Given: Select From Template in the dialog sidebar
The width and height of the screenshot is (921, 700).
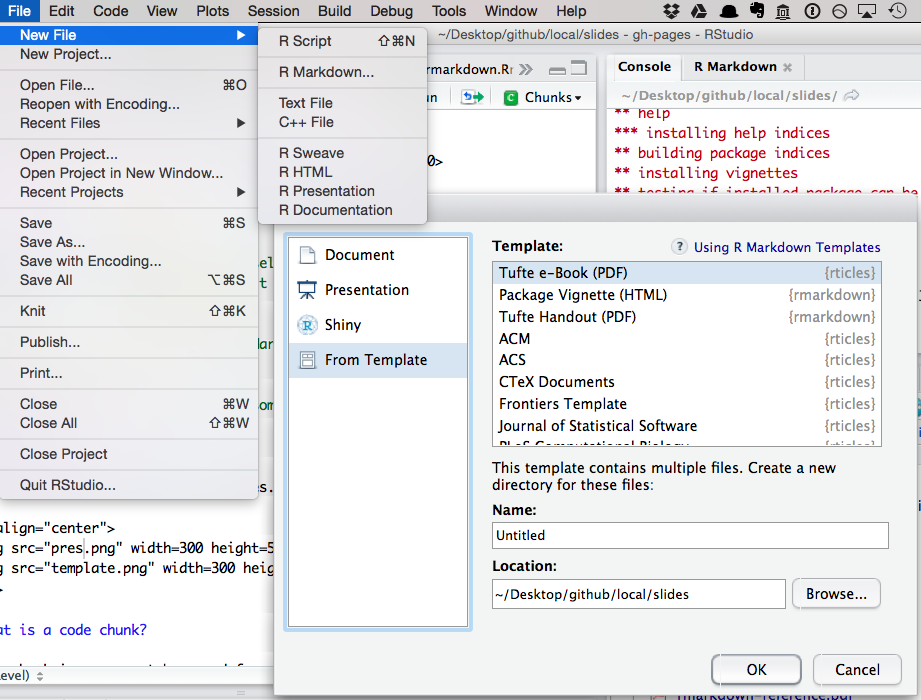Looking at the screenshot, I should (x=378, y=360).
